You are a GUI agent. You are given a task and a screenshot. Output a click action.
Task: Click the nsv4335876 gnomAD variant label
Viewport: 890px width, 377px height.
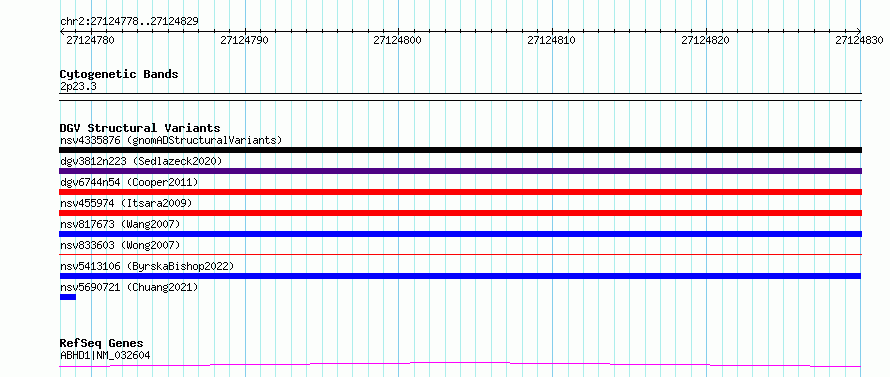click(171, 140)
